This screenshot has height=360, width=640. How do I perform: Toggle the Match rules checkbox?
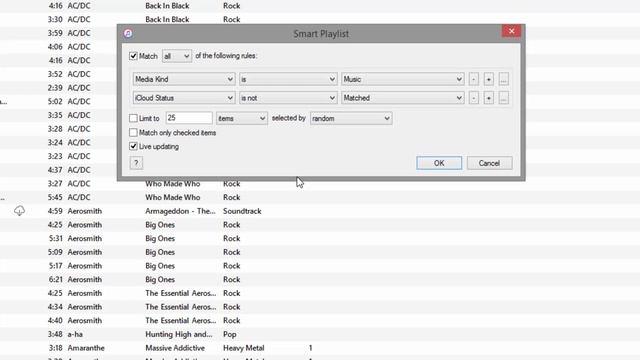pyautogui.click(x=133, y=56)
